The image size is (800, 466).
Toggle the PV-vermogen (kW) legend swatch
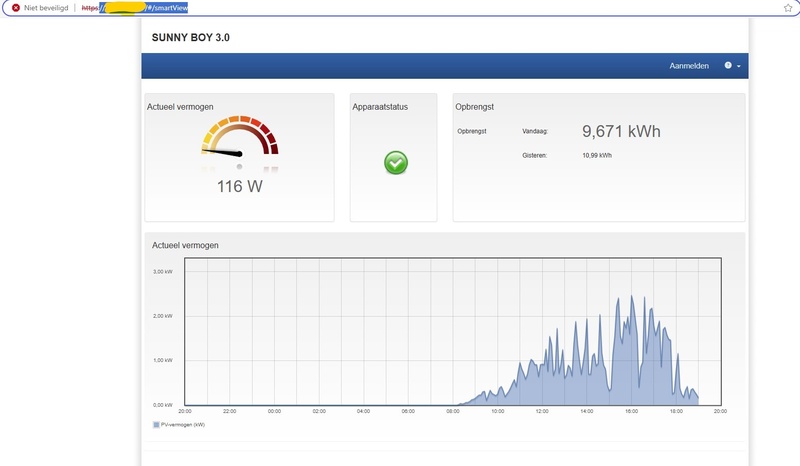pyautogui.click(x=156, y=425)
